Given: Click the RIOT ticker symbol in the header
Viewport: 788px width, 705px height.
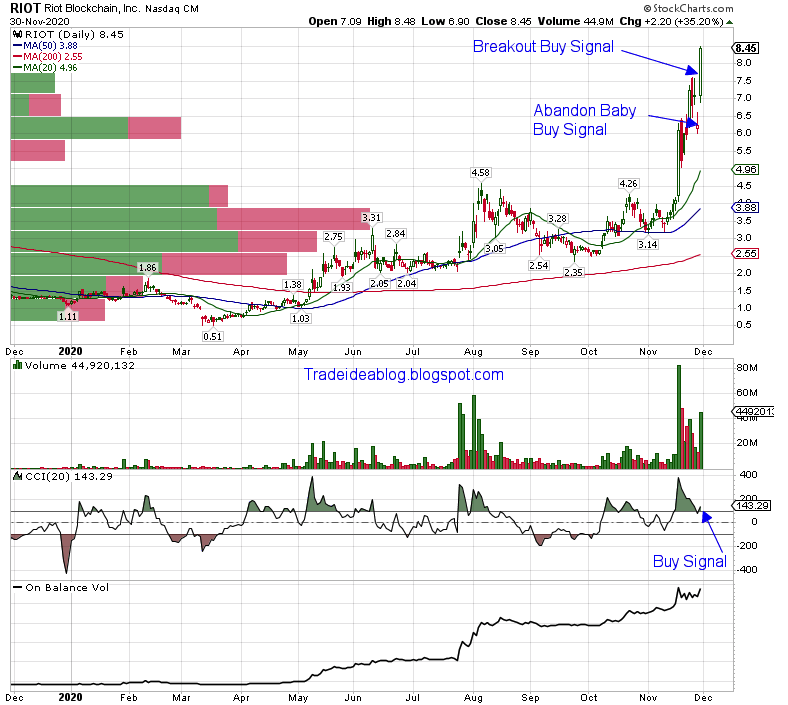Looking at the screenshot, I should 25,9.
